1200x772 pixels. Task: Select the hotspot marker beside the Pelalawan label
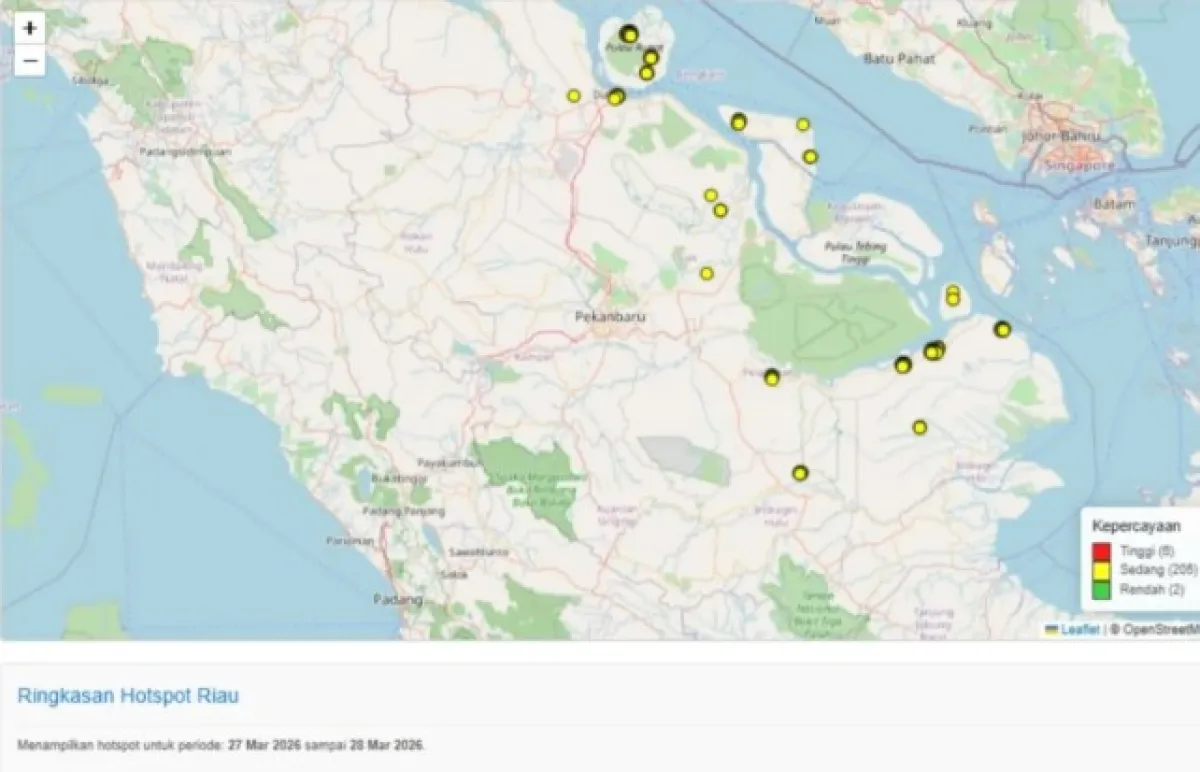coord(771,377)
